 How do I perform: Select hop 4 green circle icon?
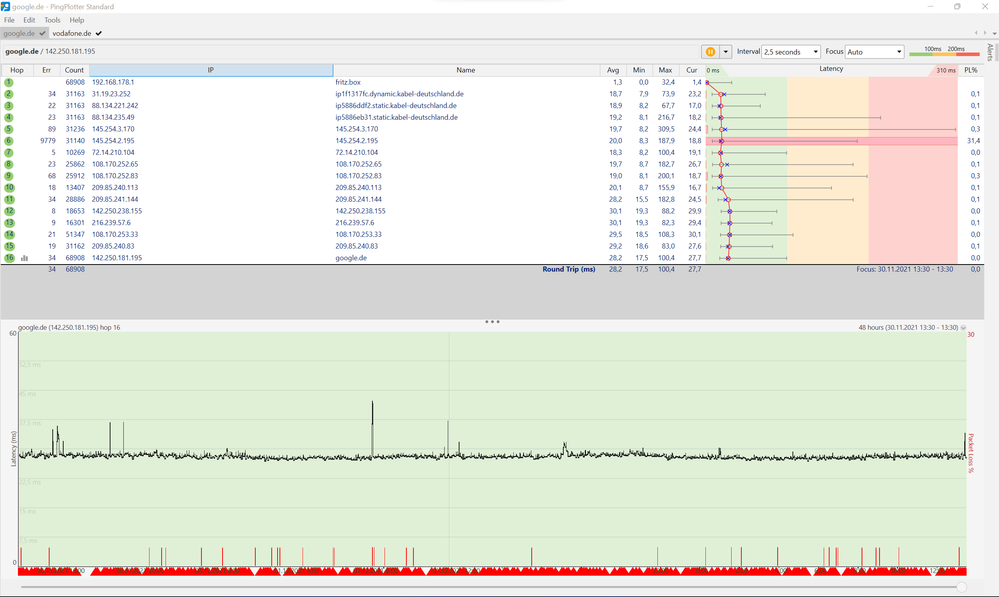tap(9, 117)
